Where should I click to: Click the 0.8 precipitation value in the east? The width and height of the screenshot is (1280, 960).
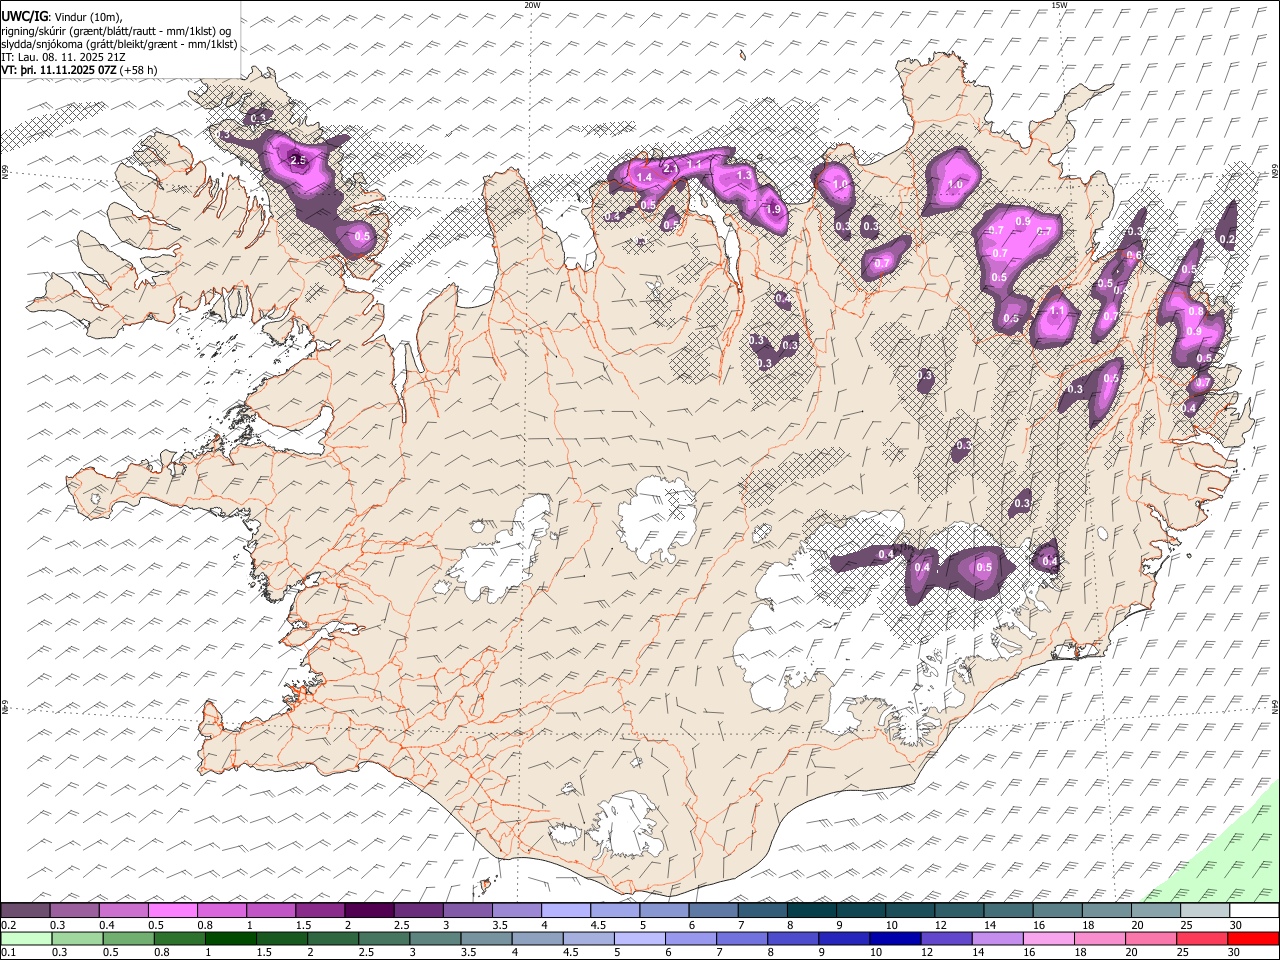tap(1195, 312)
